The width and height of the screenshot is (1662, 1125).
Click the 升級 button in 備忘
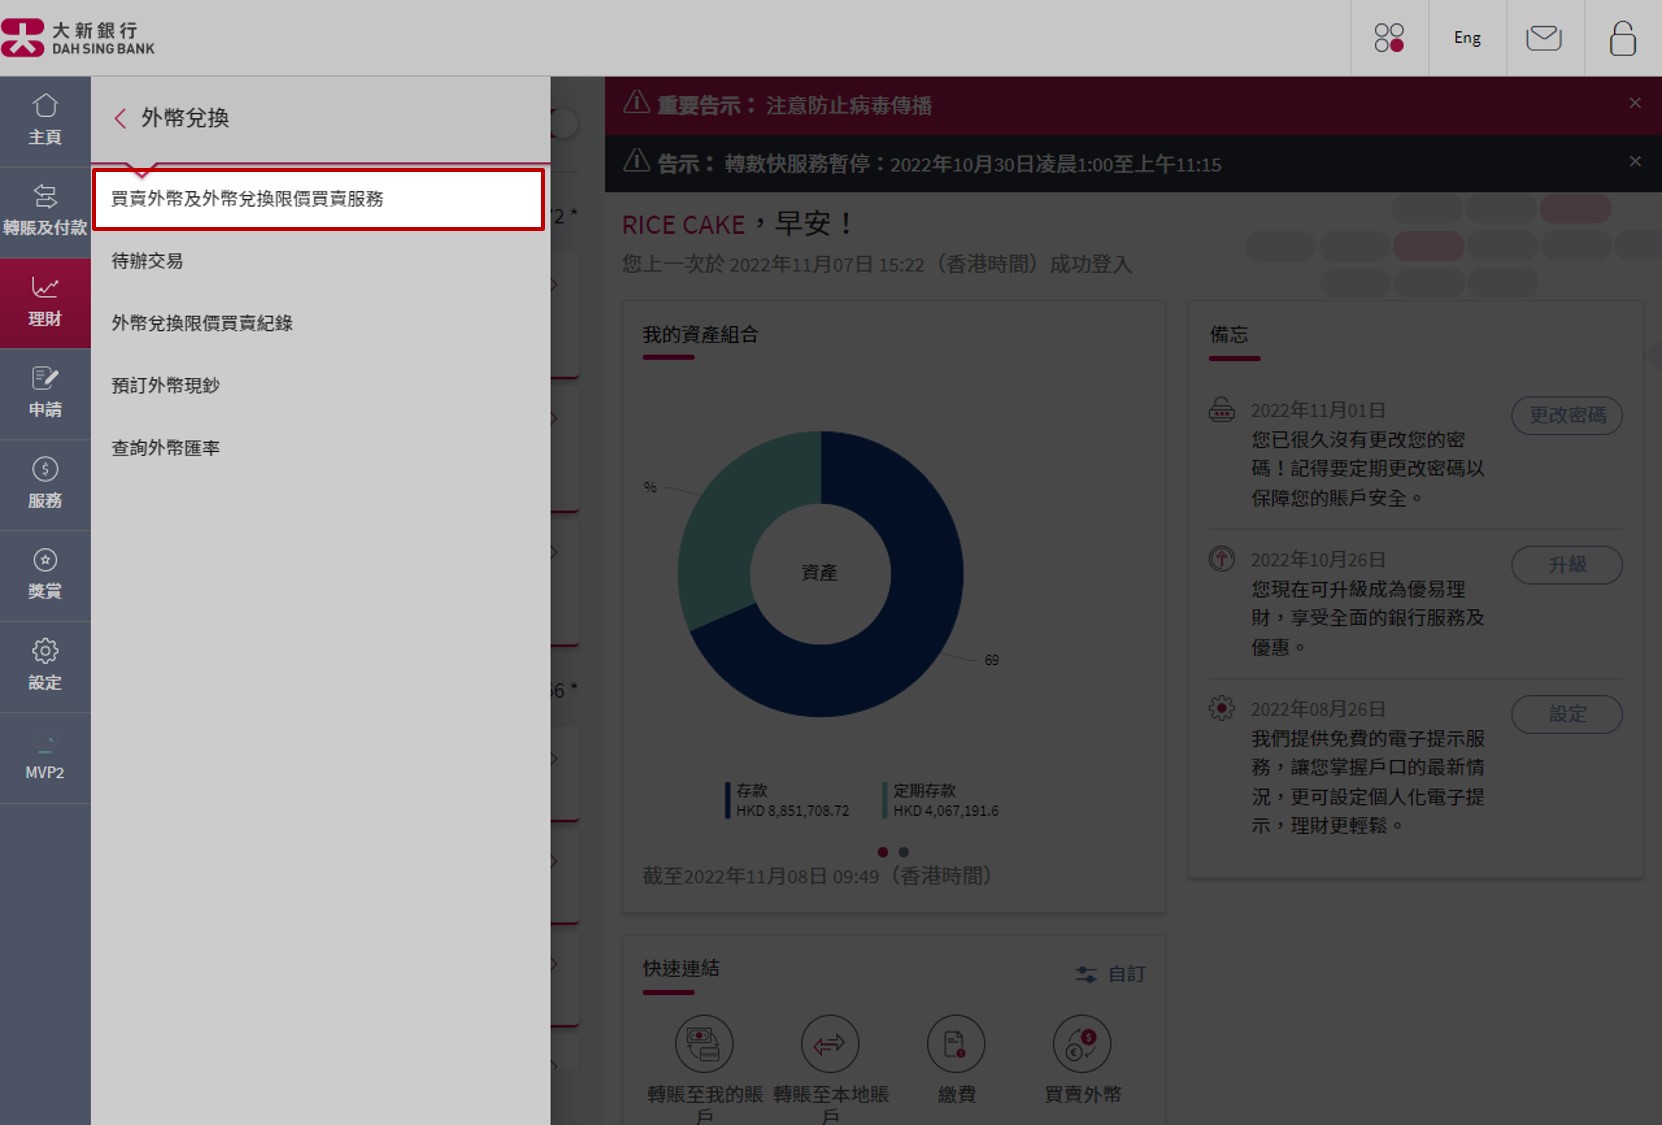(1567, 565)
